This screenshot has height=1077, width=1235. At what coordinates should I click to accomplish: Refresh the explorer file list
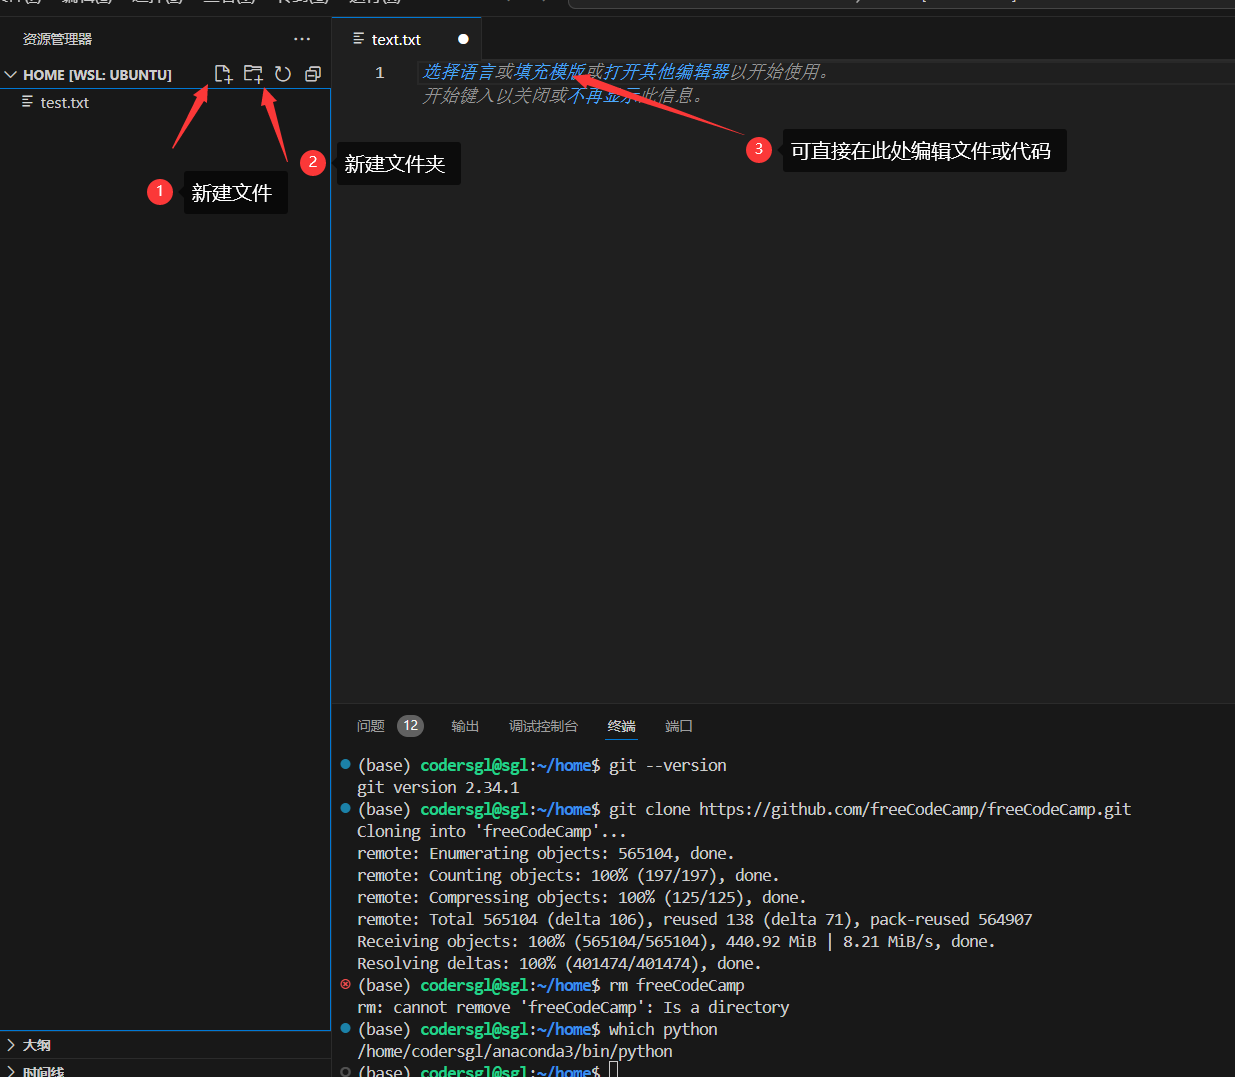(283, 74)
